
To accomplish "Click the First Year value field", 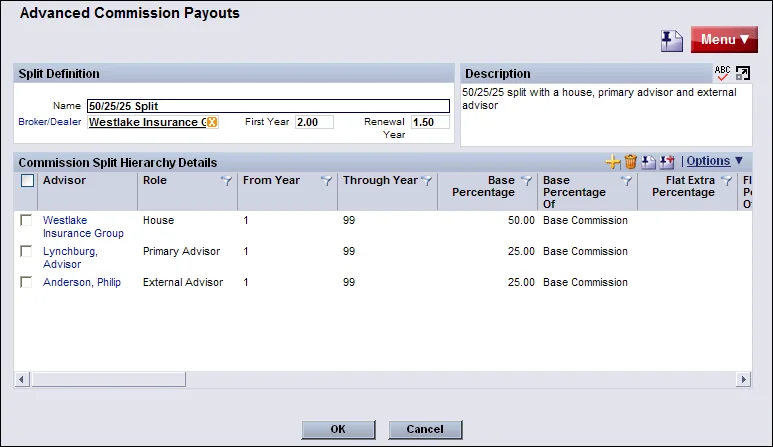I will click(315, 122).
